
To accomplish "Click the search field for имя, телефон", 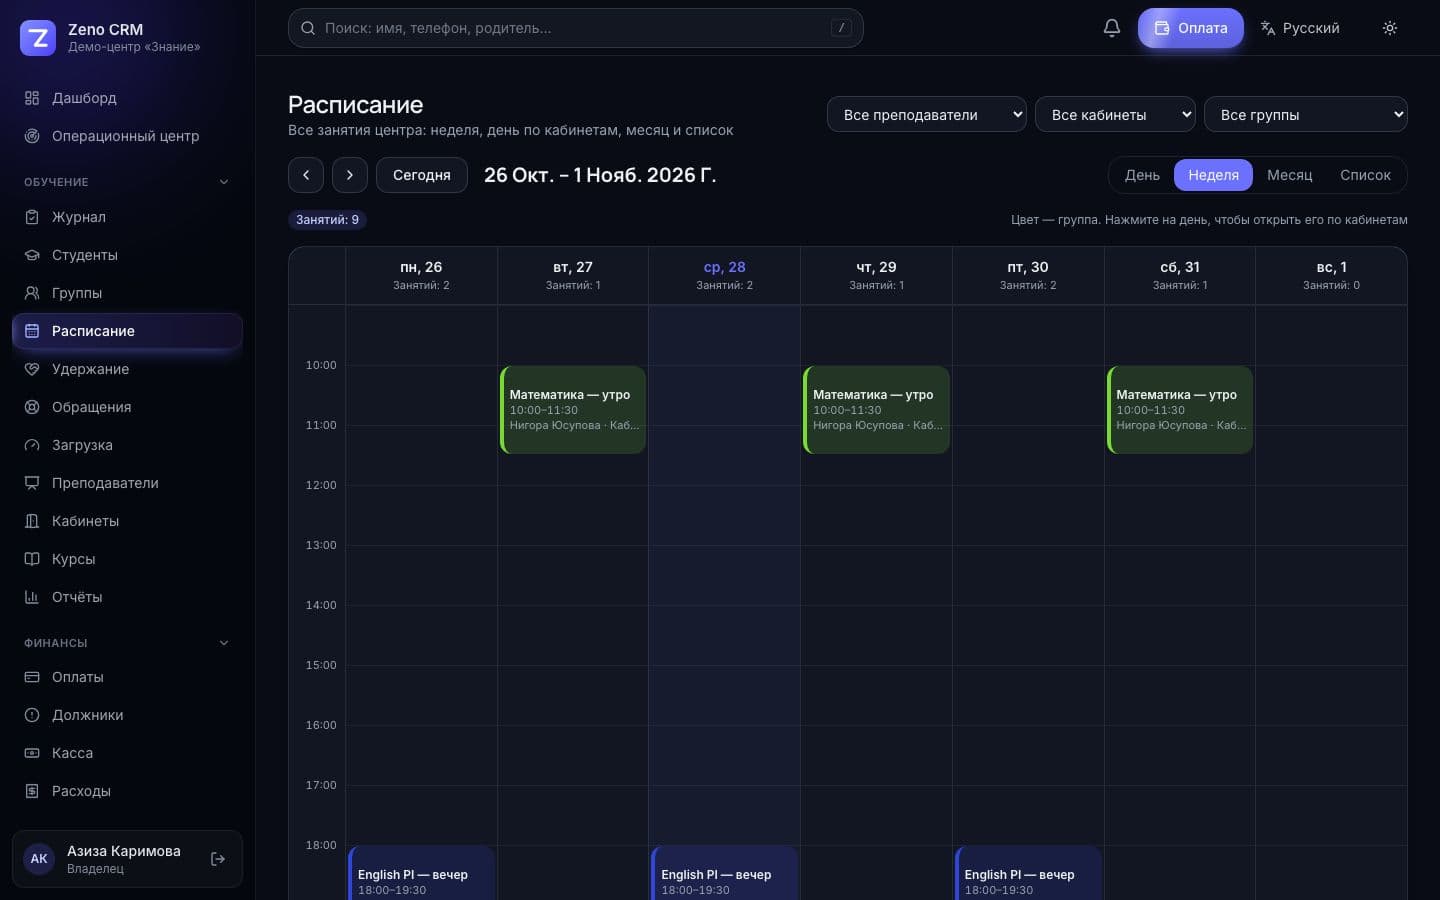I will pos(576,28).
